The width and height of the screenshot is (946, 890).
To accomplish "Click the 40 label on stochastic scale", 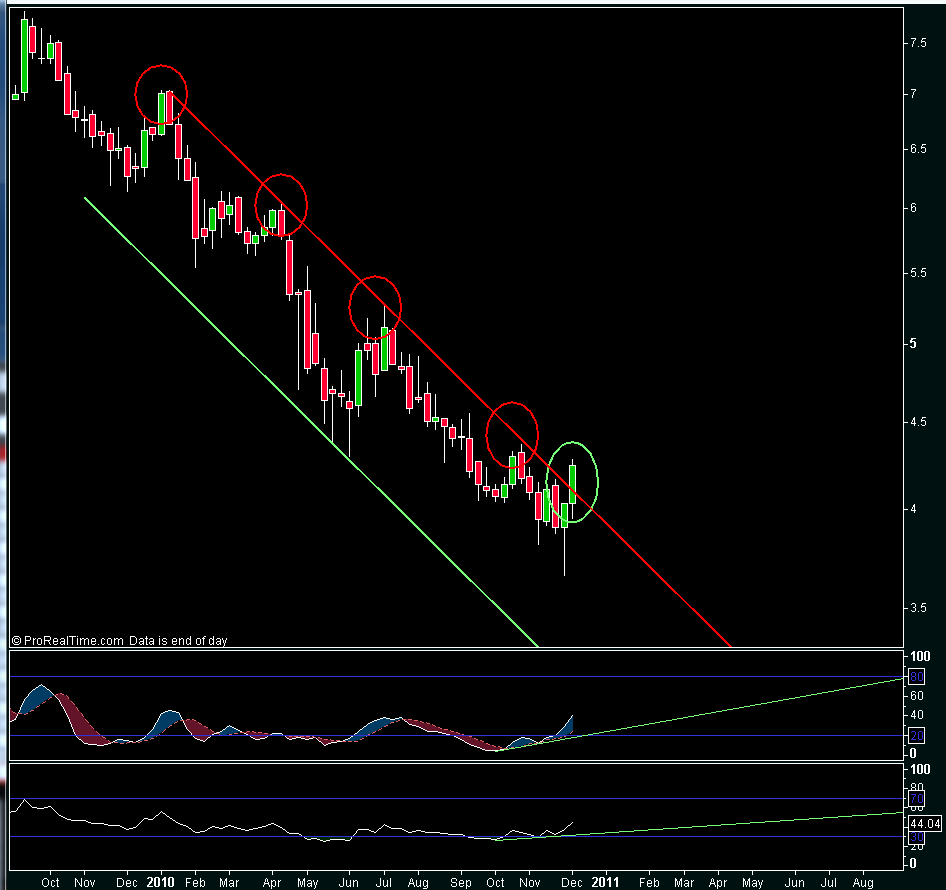I will click(x=916, y=715).
